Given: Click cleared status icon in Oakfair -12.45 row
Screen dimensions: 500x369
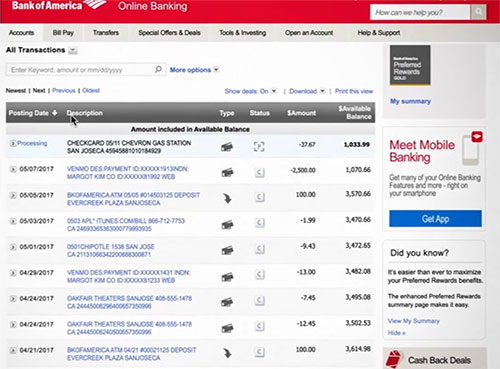Looking at the screenshot, I should click(260, 326).
